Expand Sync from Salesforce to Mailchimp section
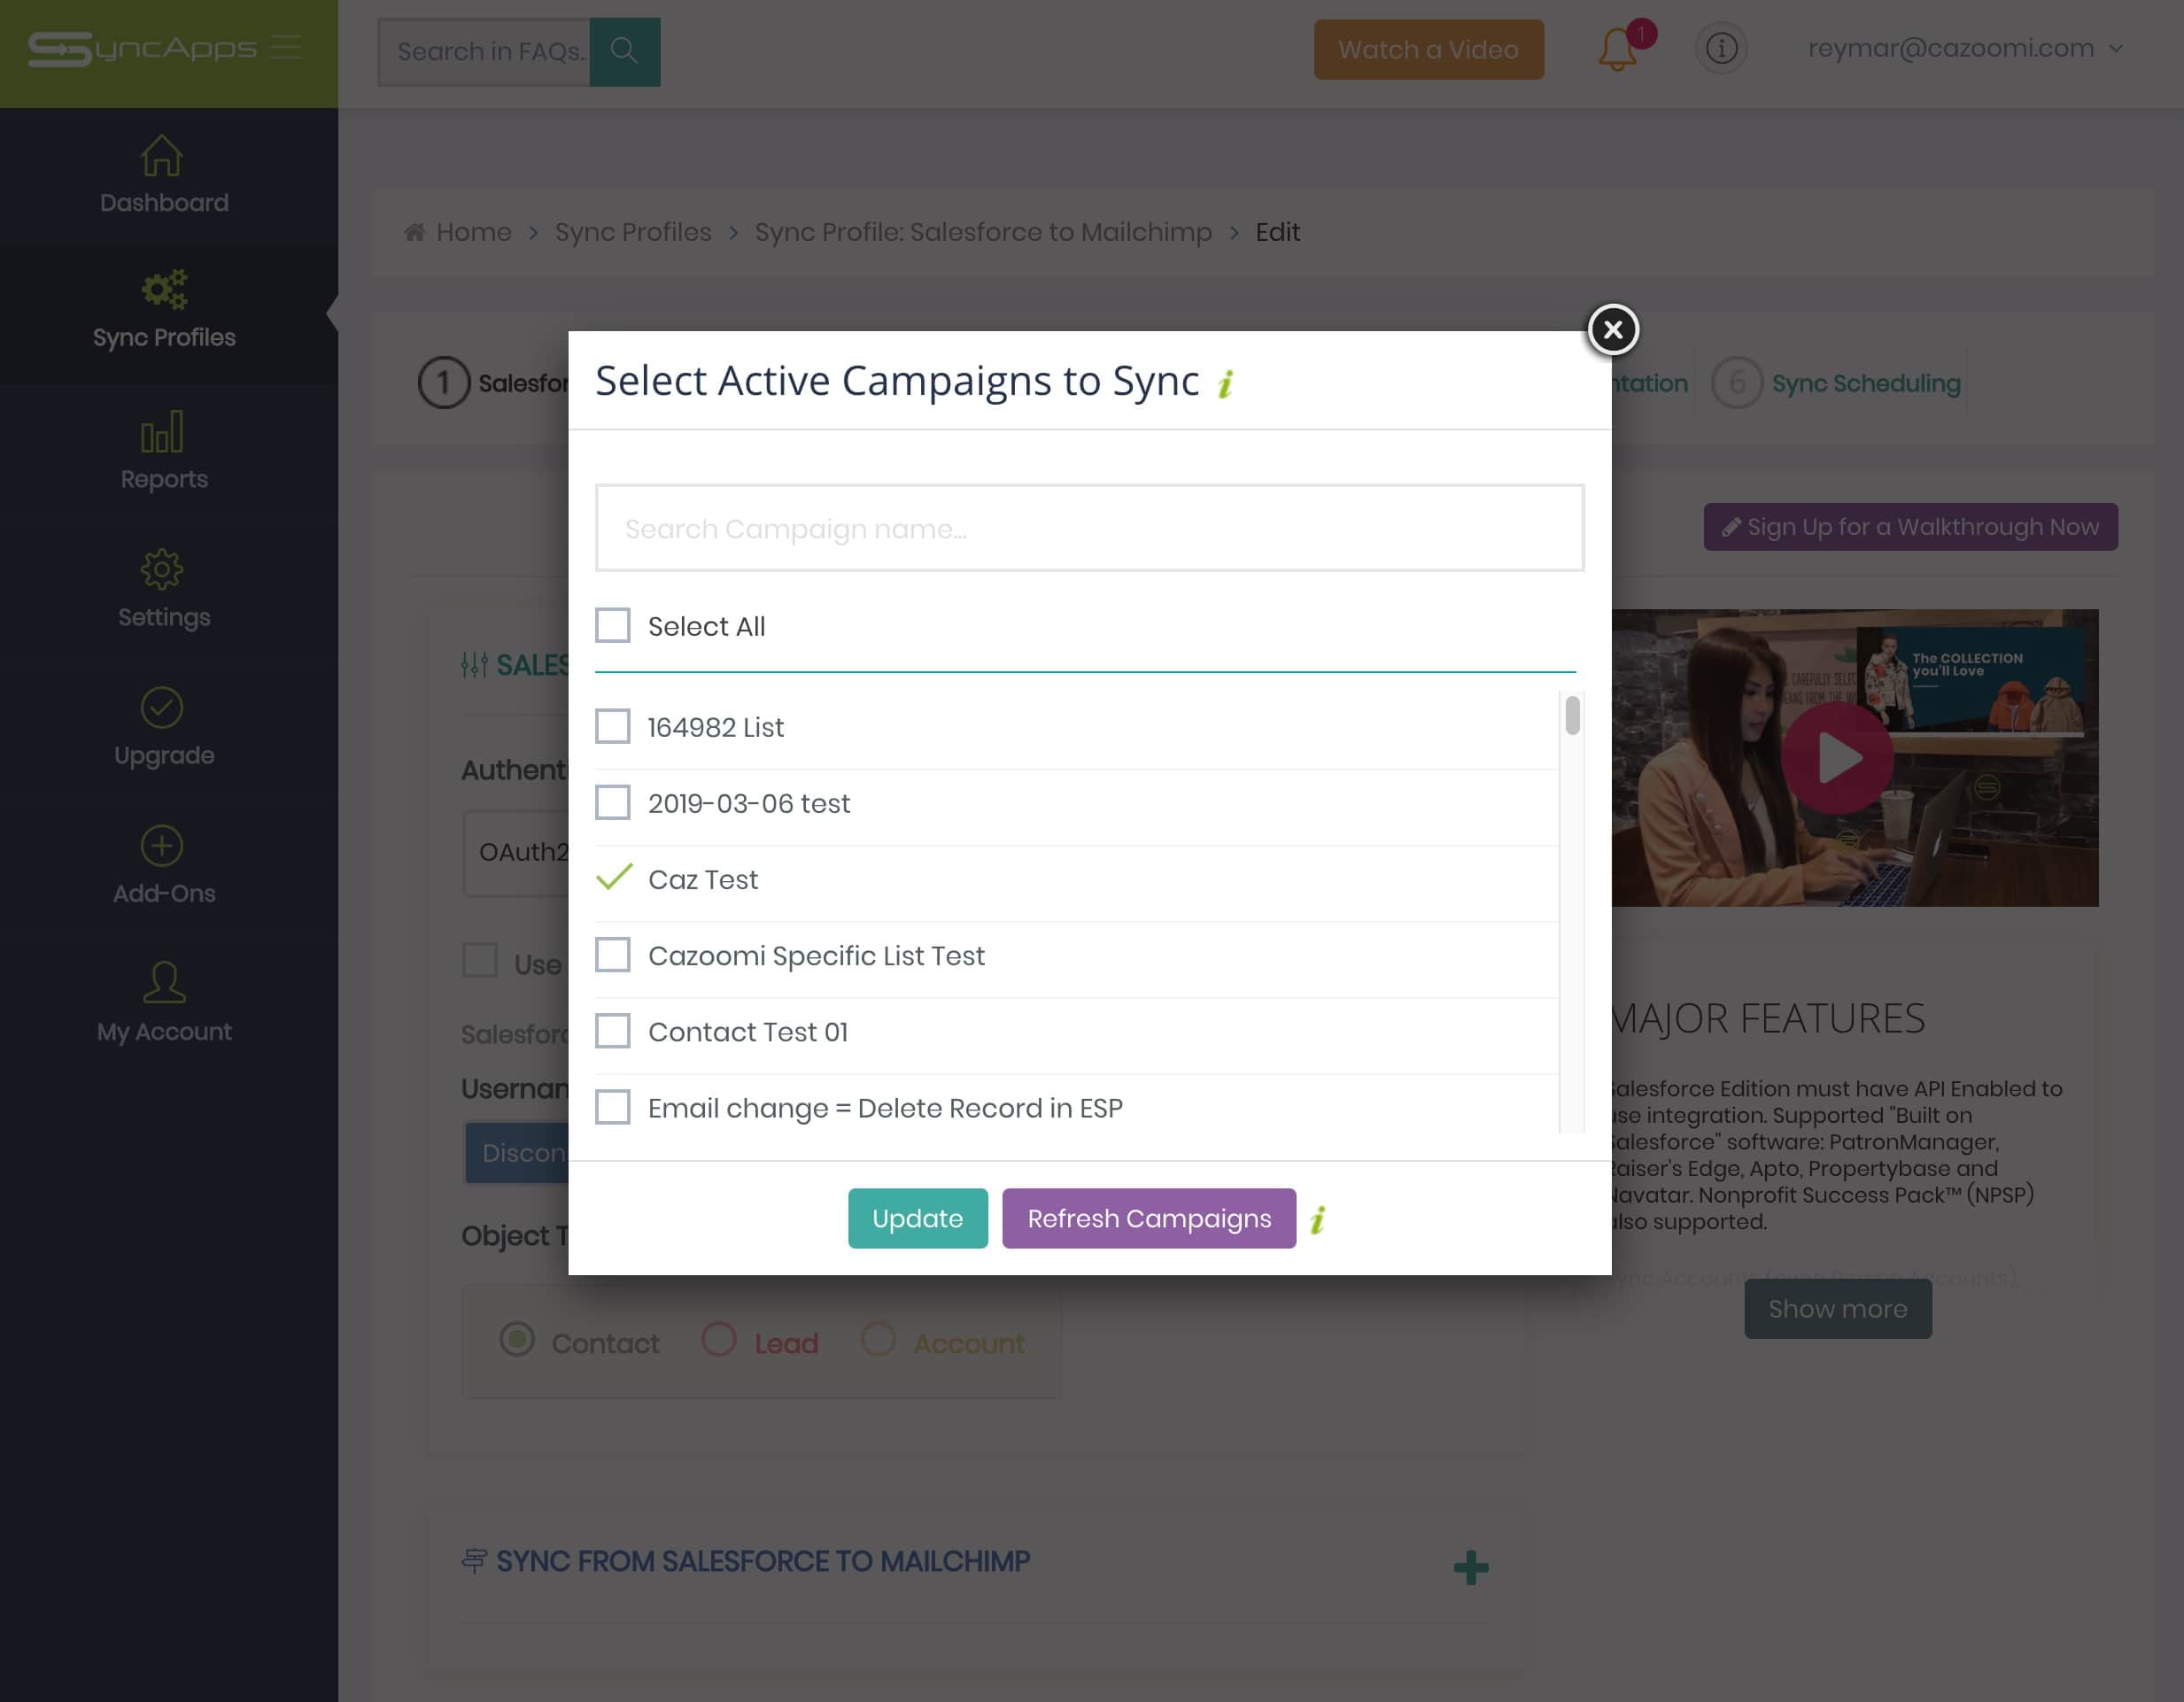The image size is (2184, 1702). coord(1470,1566)
